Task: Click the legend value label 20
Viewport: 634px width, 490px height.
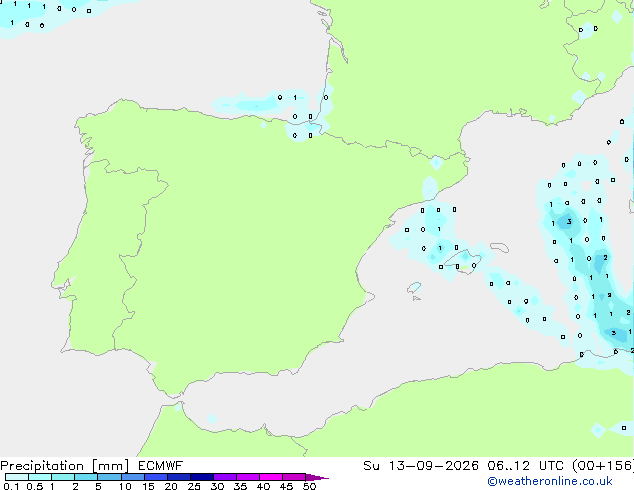Action: point(171,486)
